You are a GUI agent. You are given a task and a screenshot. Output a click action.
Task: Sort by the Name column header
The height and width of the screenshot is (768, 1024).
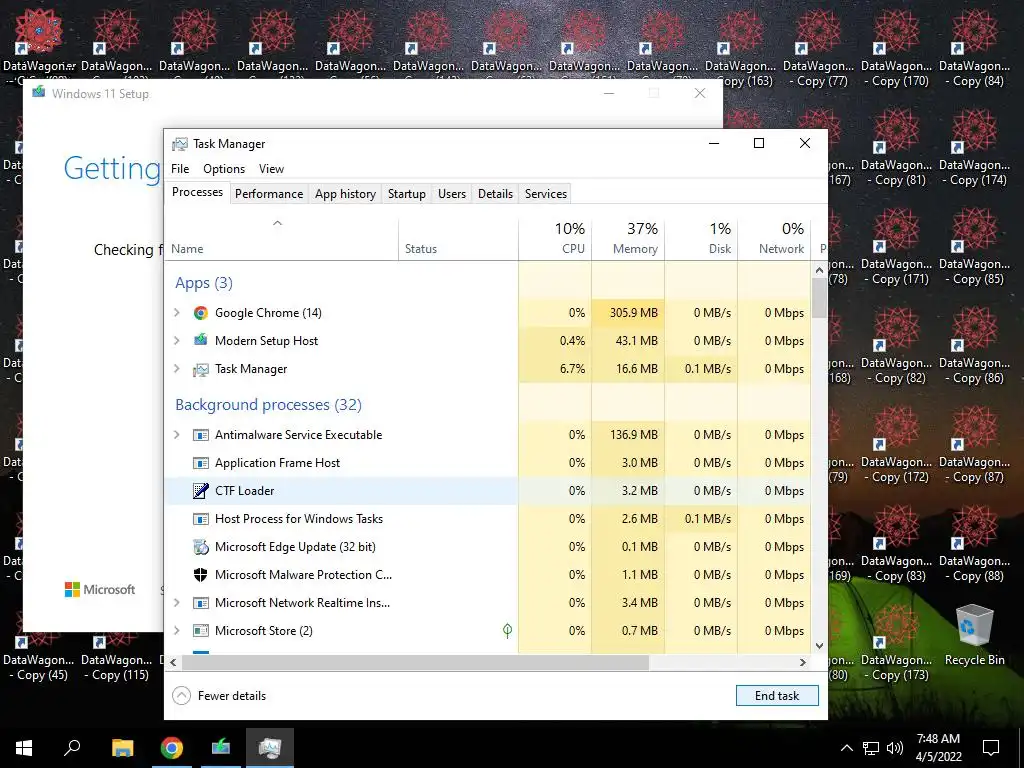pos(281,238)
